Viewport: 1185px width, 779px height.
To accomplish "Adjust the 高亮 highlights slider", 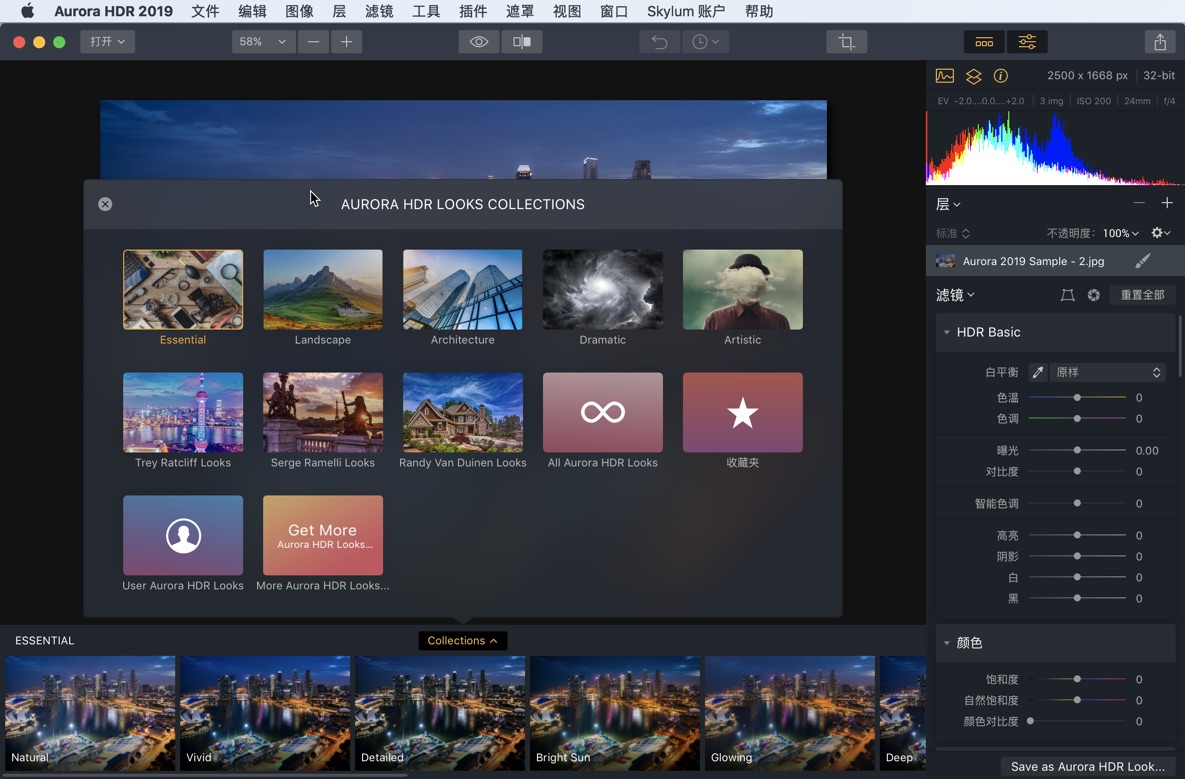I will [x=1077, y=535].
